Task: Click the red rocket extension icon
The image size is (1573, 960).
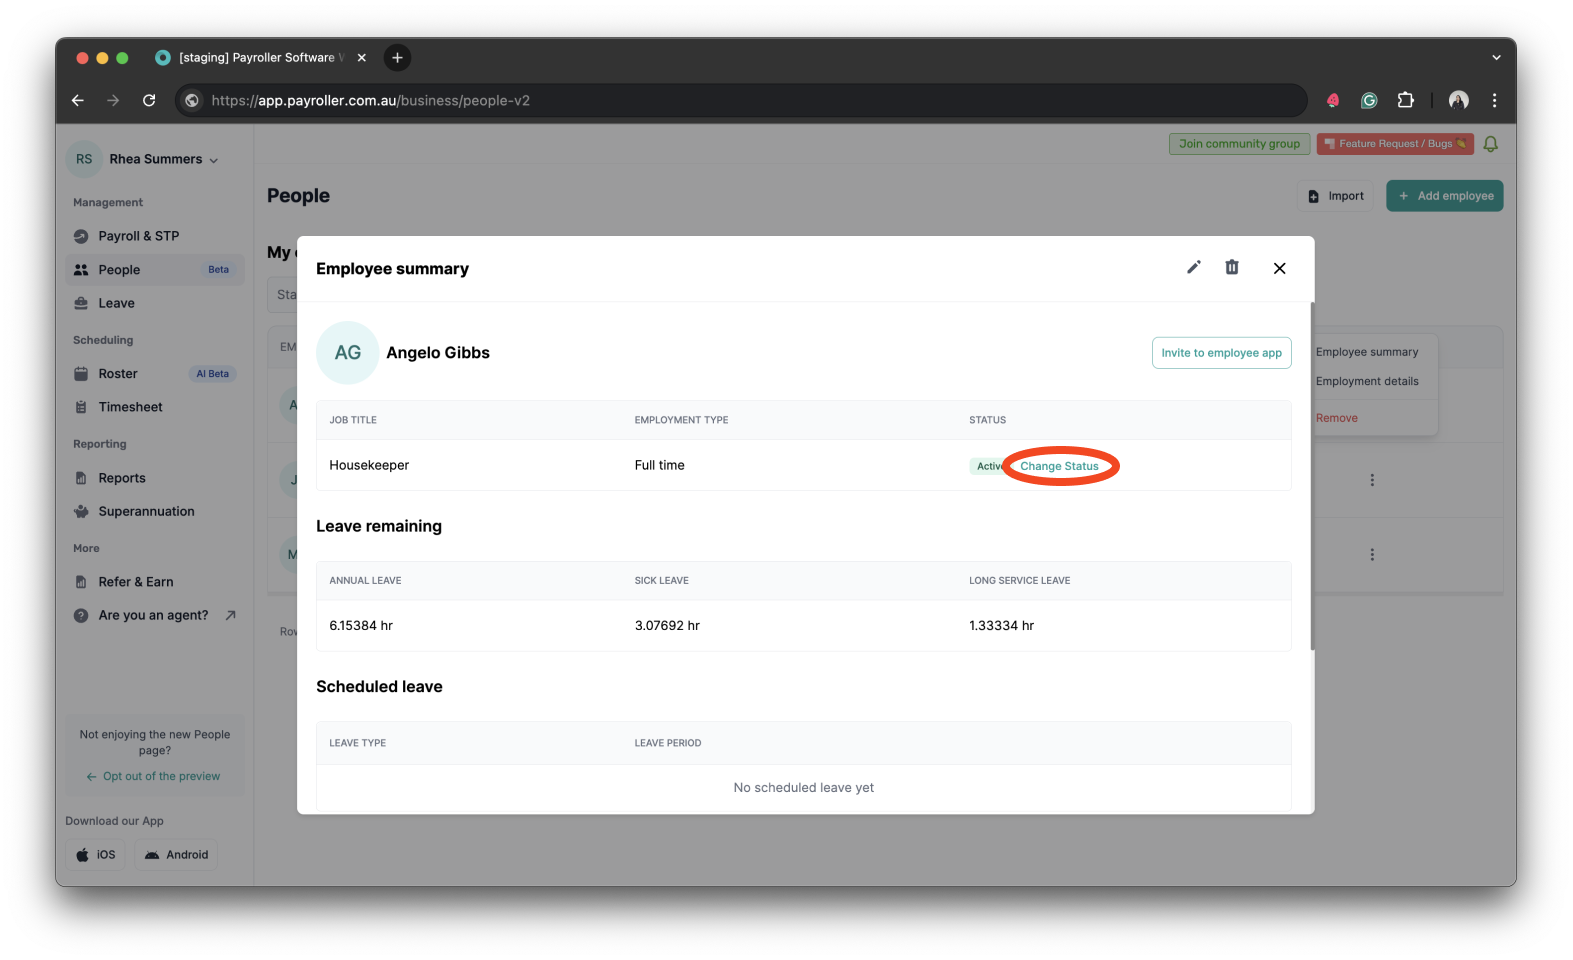Action: pyautogui.click(x=1333, y=100)
